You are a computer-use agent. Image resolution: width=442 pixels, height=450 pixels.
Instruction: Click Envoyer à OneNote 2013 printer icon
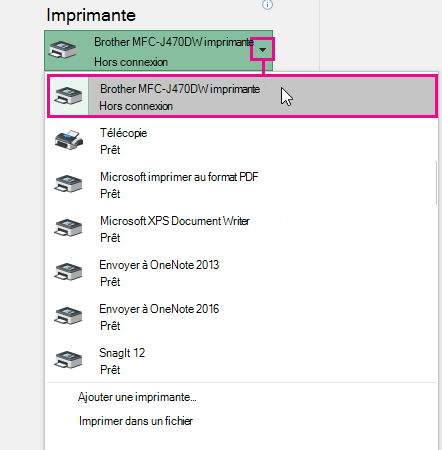coord(68,272)
